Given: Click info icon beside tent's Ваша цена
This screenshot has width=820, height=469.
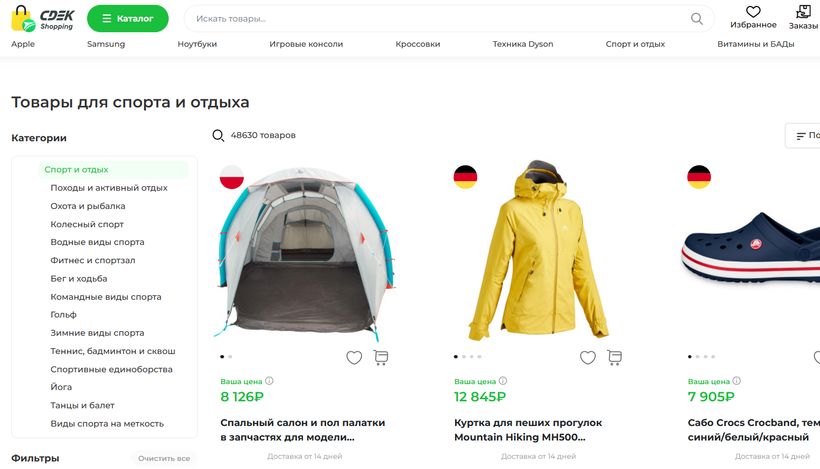Looking at the screenshot, I should point(270,381).
